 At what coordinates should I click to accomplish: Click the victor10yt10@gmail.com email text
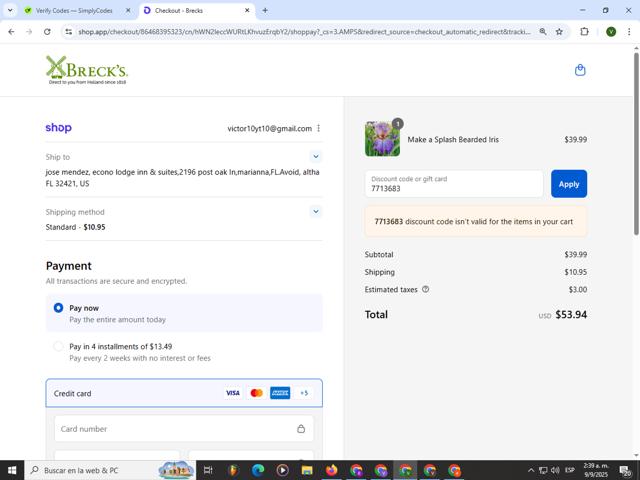[269, 129]
